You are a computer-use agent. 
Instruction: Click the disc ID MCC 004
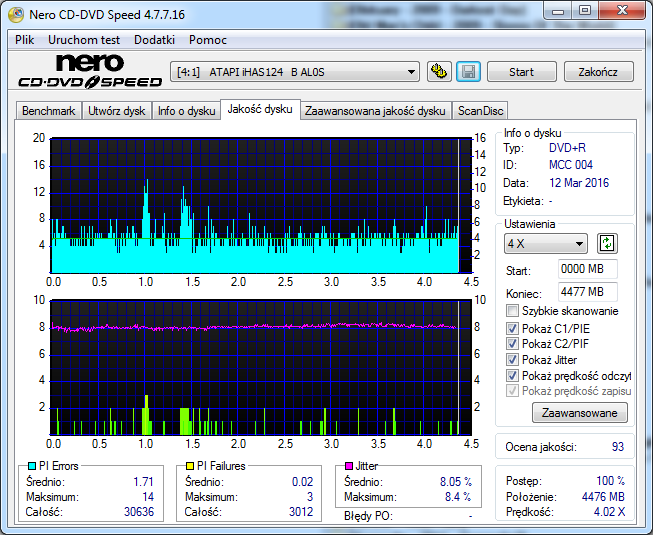coord(571,165)
